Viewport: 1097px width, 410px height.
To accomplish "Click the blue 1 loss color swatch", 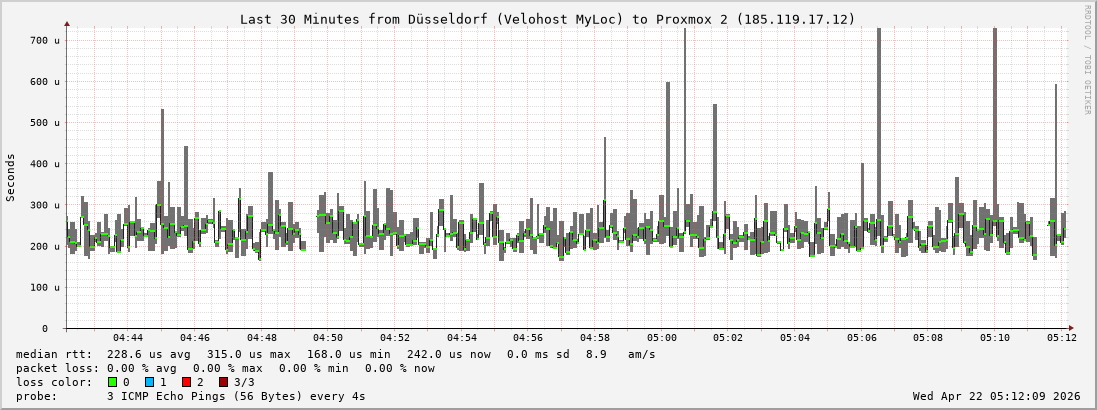I will [x=149, y=382].
